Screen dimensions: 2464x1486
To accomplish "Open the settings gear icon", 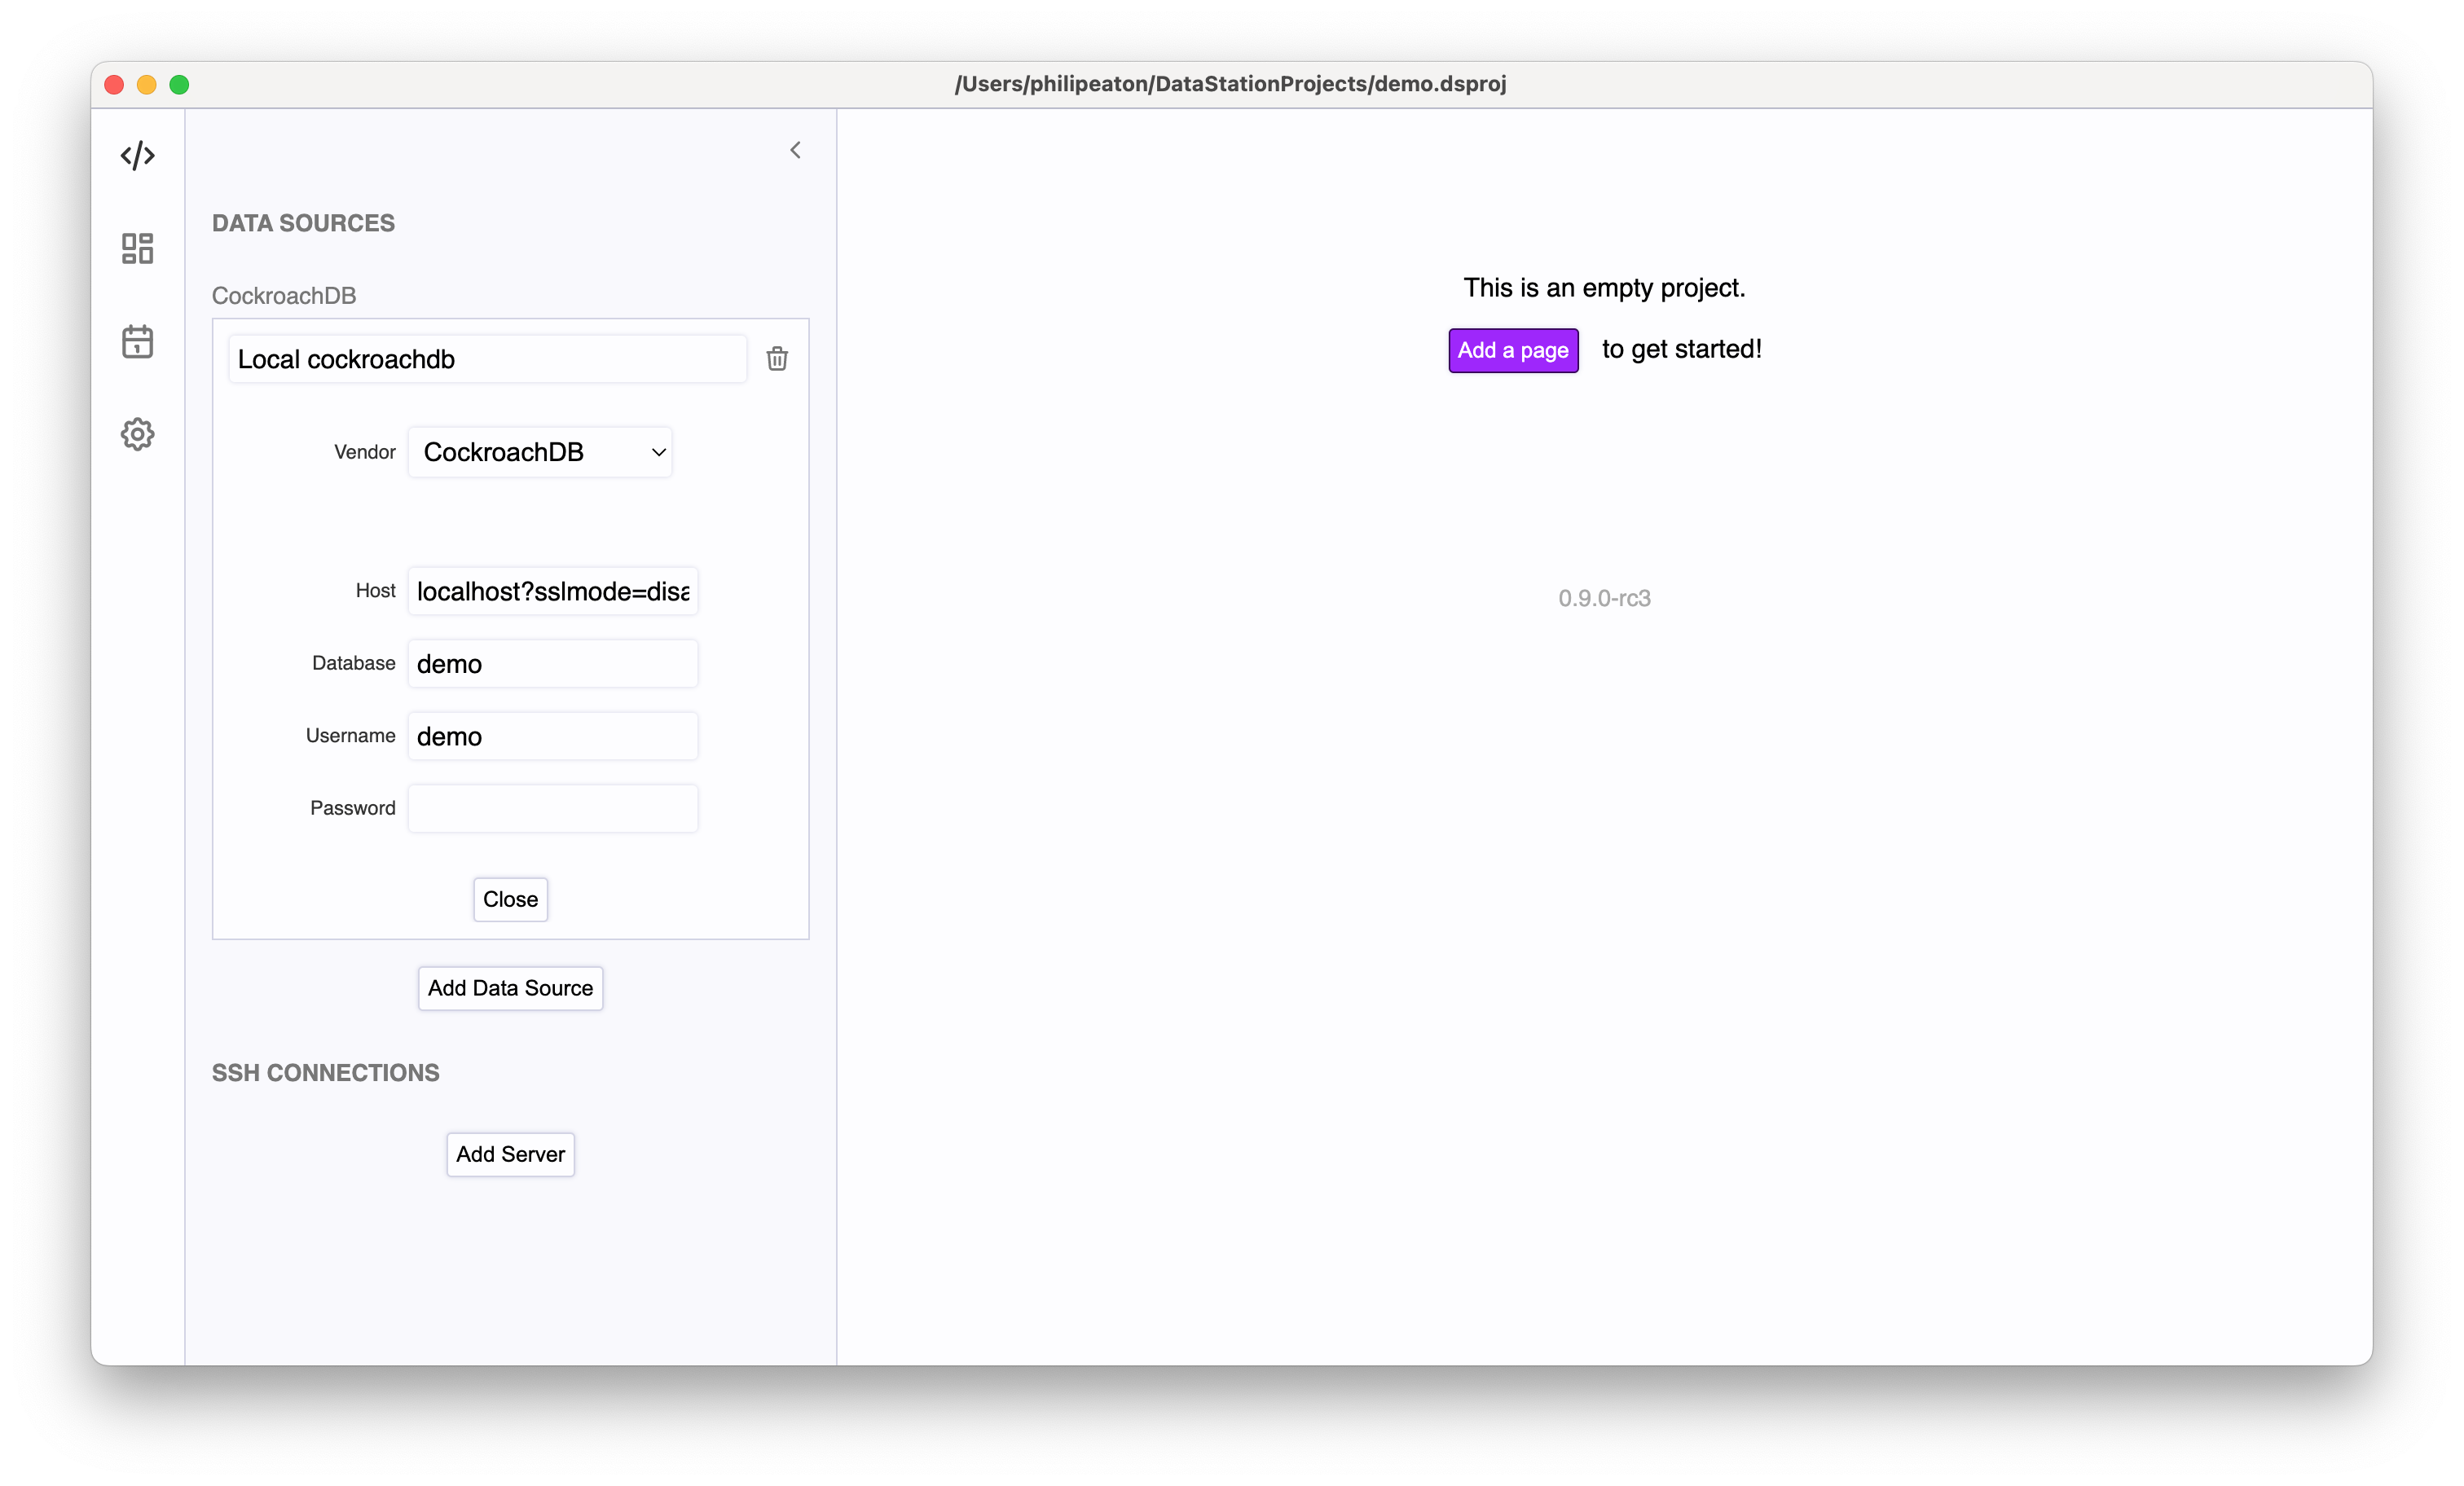I will [137, 434].
